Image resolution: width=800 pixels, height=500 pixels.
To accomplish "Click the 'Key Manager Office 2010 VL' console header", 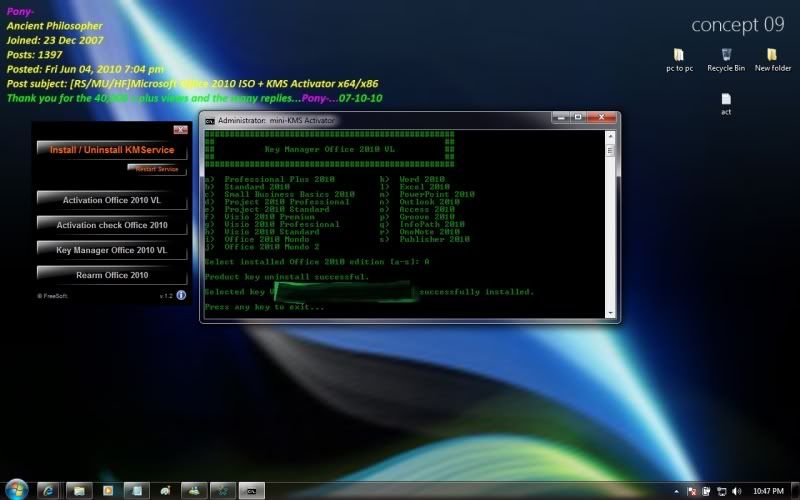I will [329, 149].
